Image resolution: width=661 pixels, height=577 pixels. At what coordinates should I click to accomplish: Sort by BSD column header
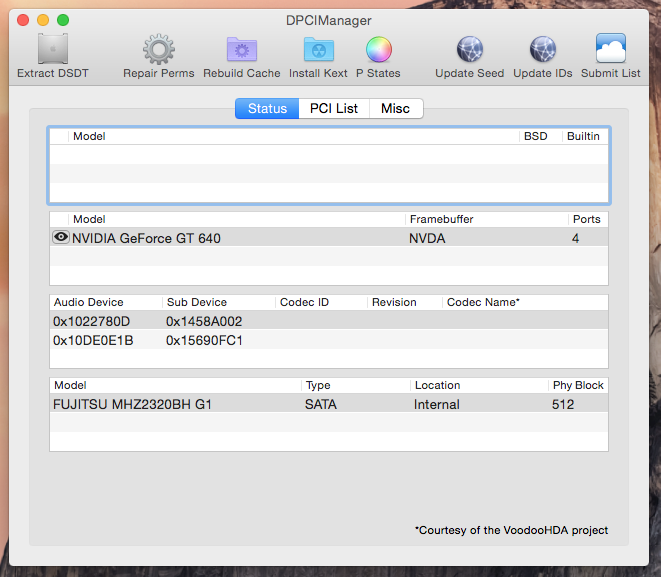click(x=535, y=136)
